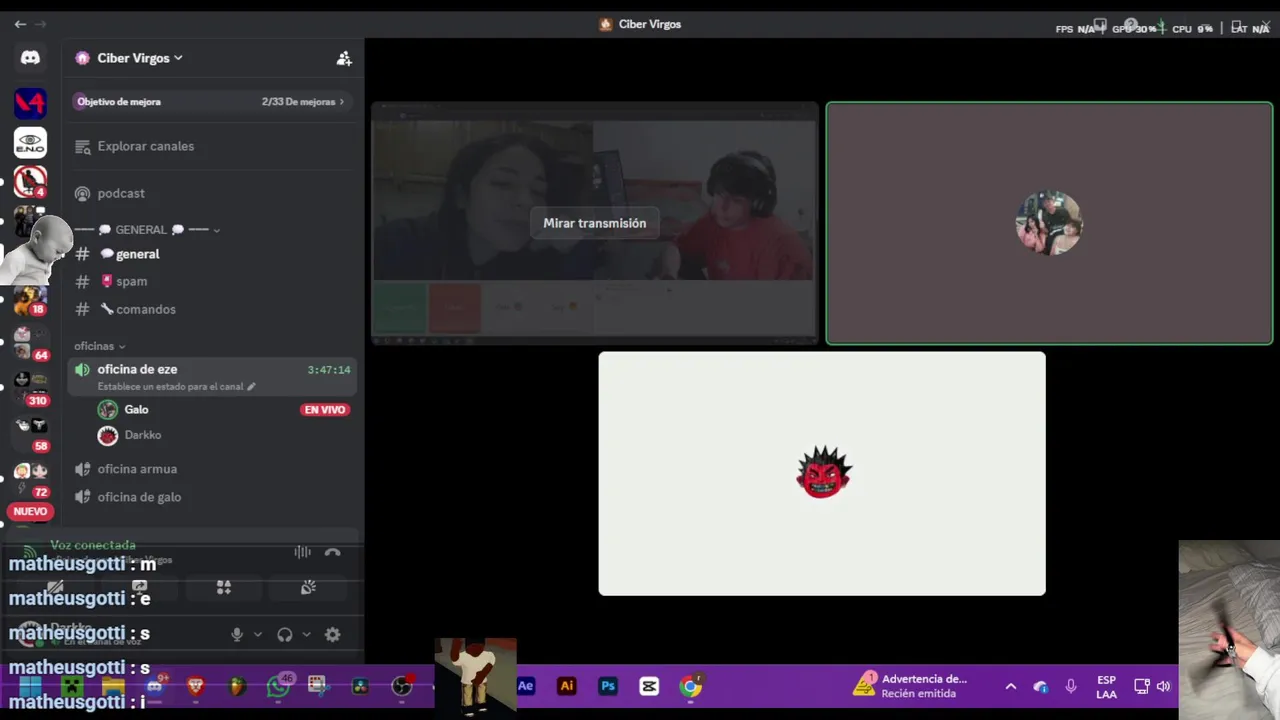Click user Darkko in voice channel
Screen dimensions: 1280x720
tap(143, 435)
